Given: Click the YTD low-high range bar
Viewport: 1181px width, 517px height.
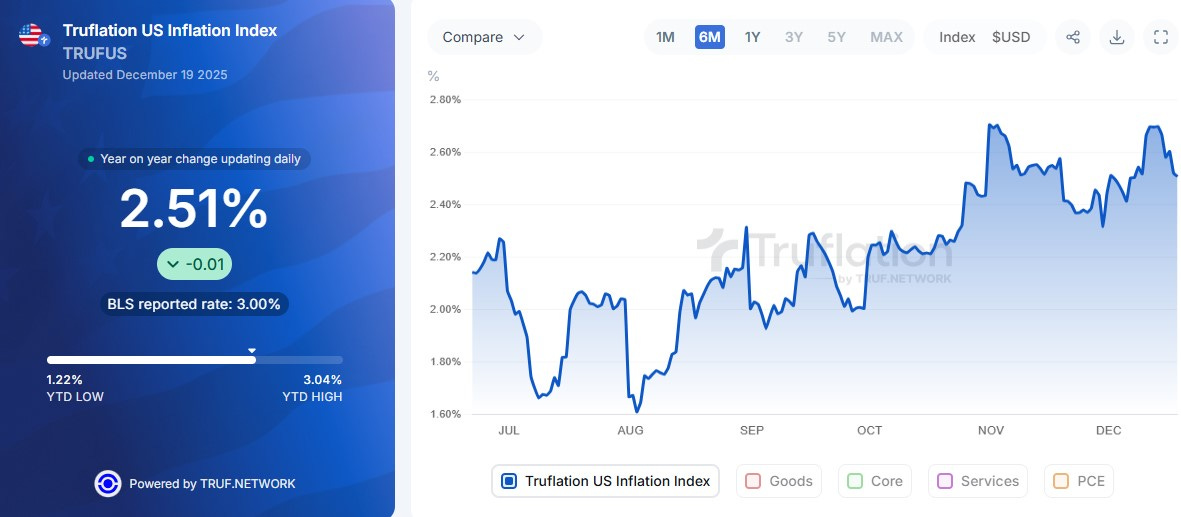Looking at the screenshot, I should pos(194,360).
